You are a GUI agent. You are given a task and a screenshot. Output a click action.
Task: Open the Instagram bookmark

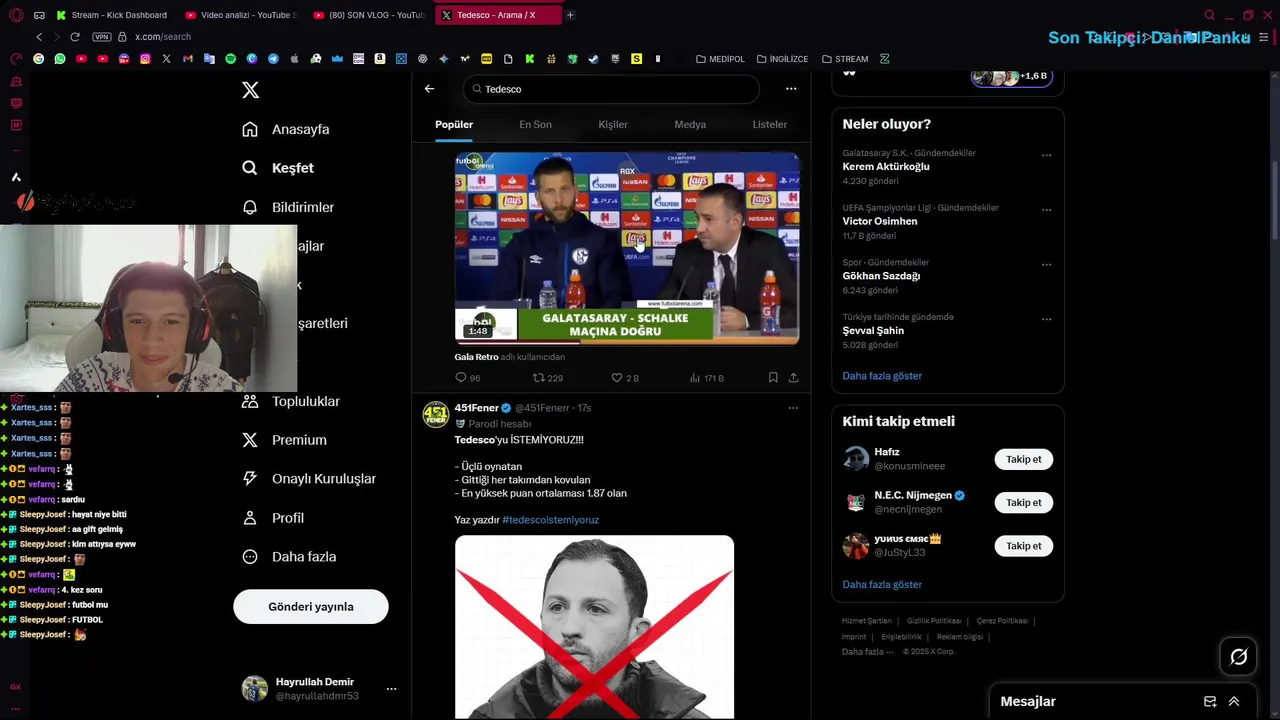(x=145, y=59)
